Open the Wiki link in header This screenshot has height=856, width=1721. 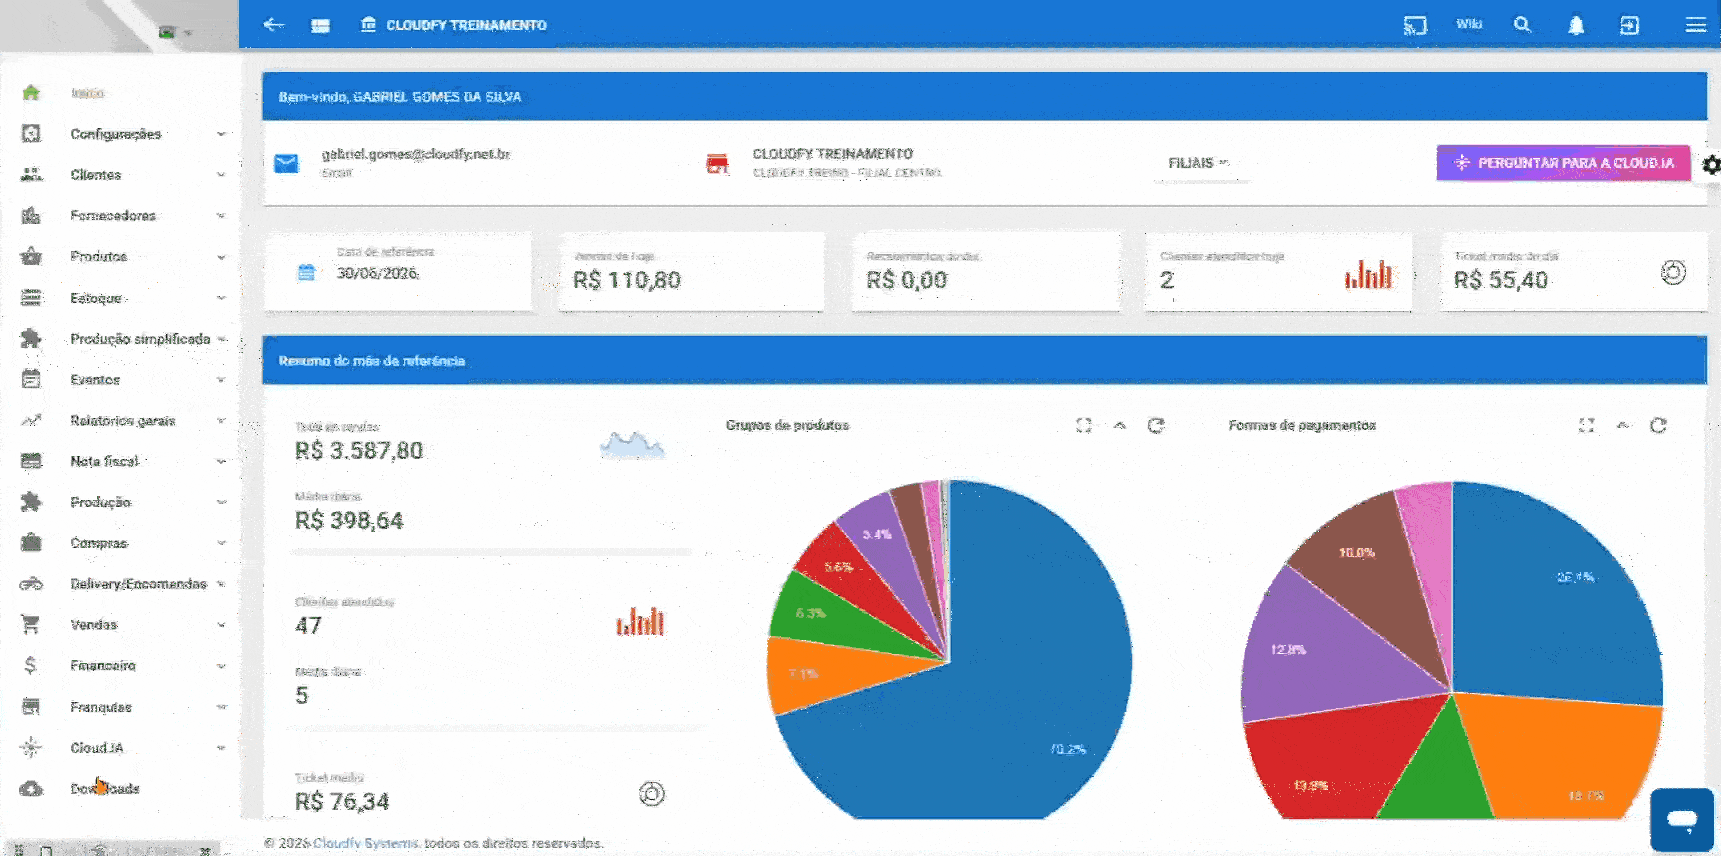[x=1469, y=24]
